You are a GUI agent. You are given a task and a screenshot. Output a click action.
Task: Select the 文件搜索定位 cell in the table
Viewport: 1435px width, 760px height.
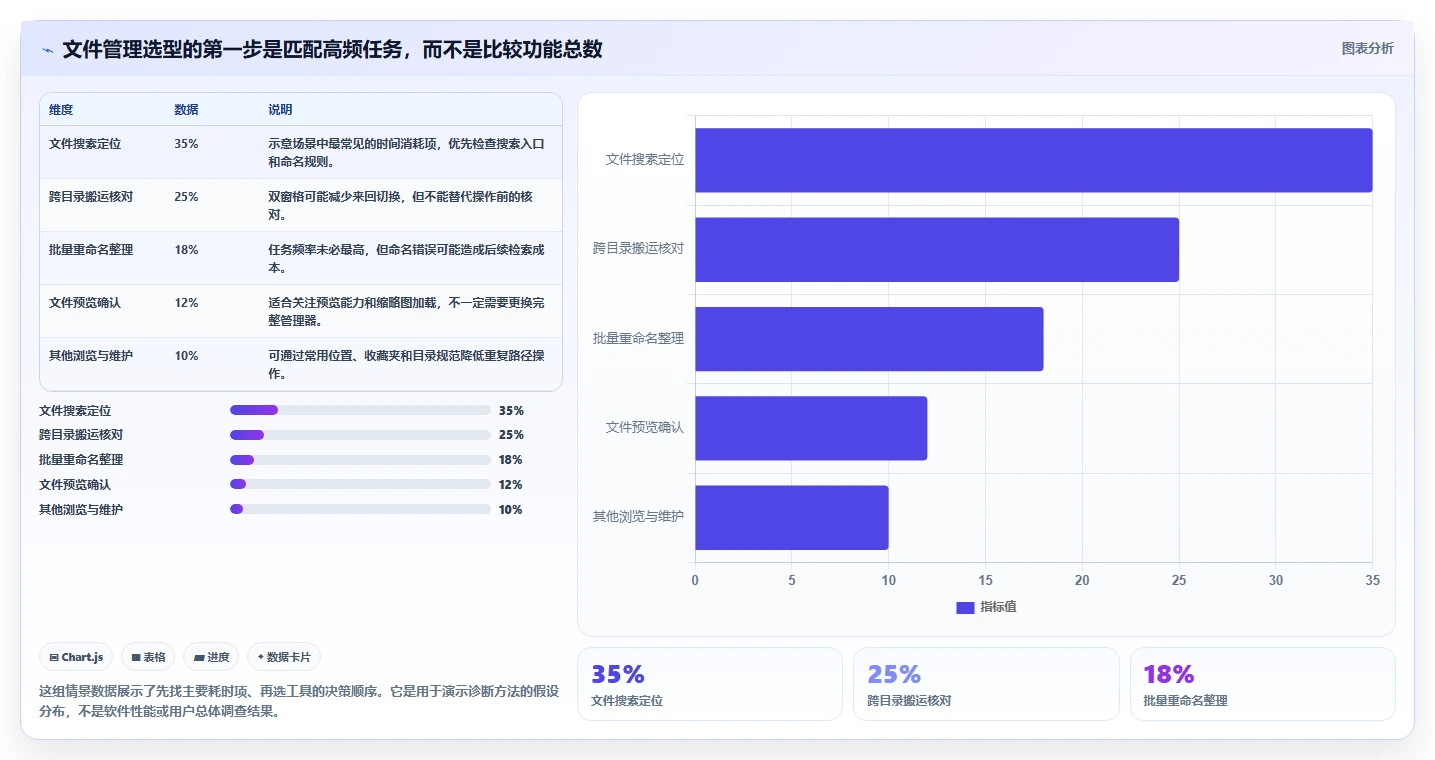pyautogui.click(x=85, y=144)
